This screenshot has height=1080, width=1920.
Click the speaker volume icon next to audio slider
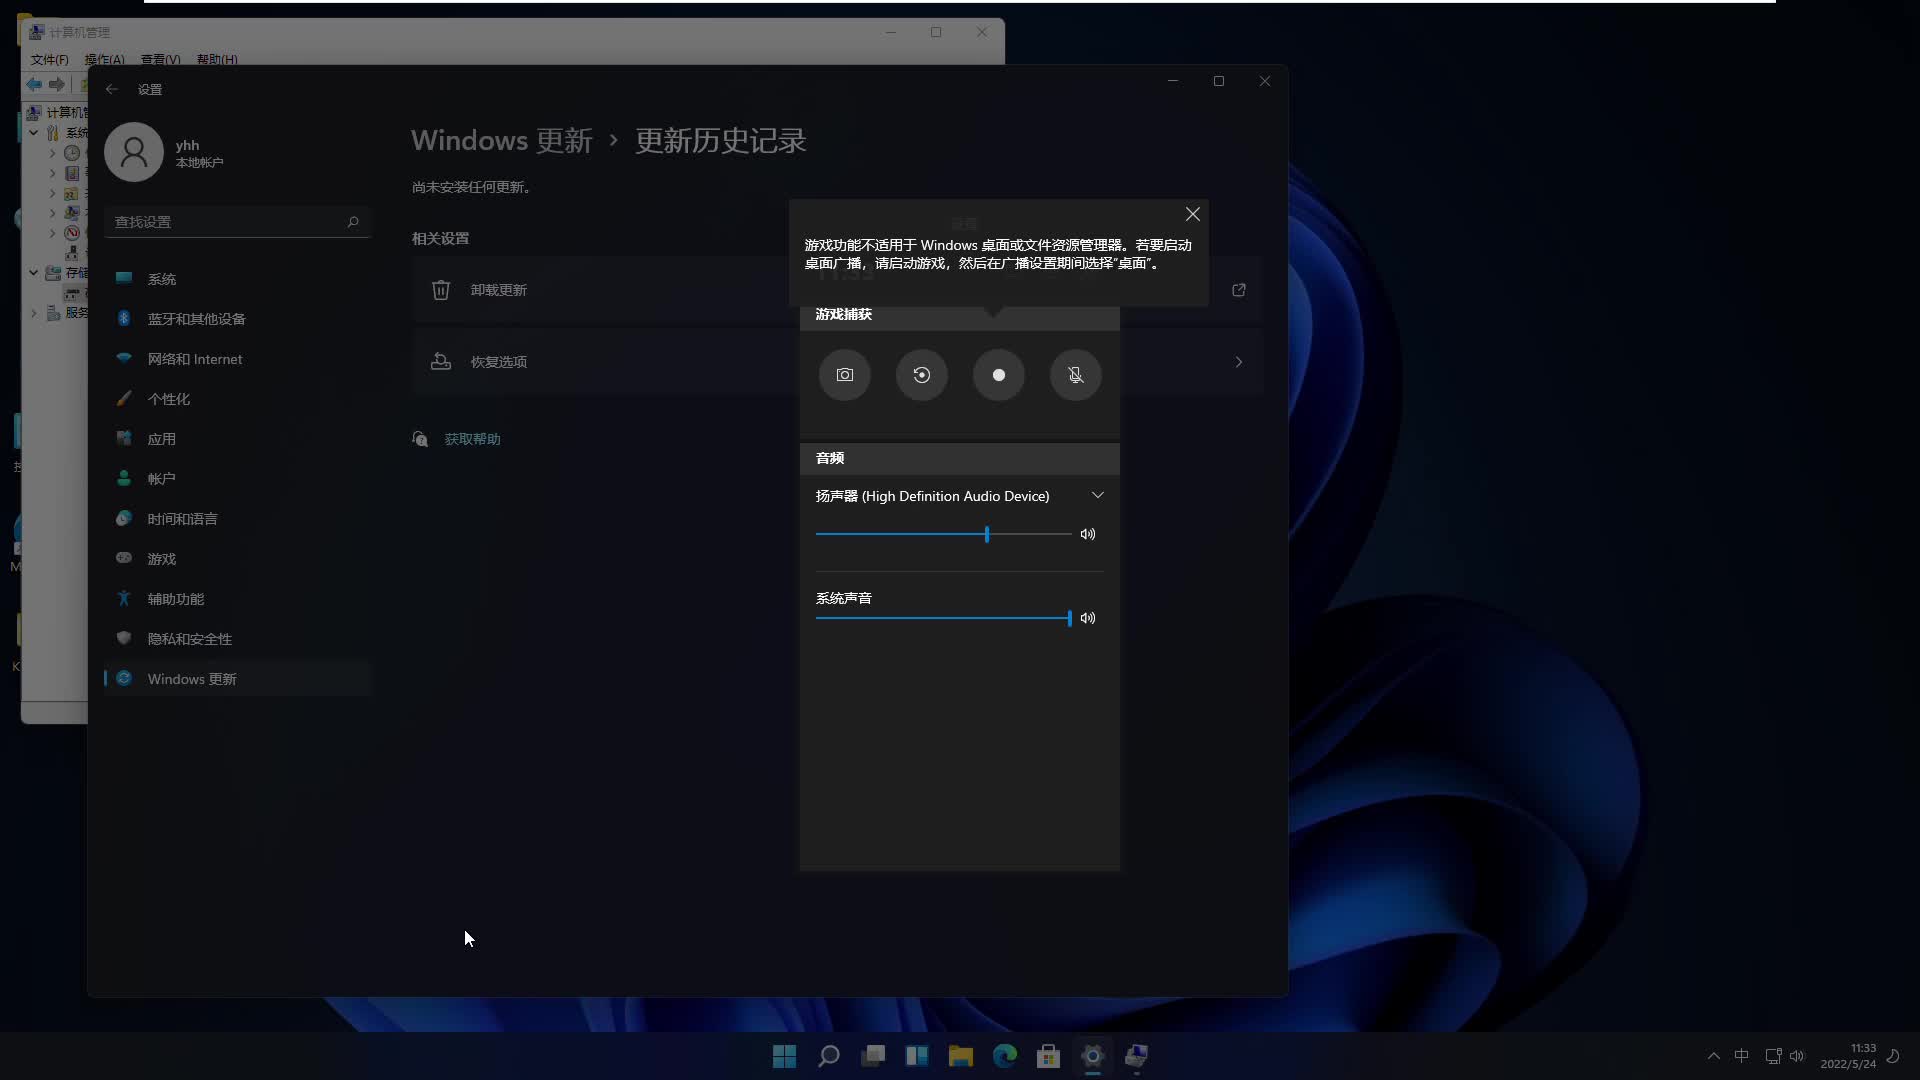coord(1088,534)
